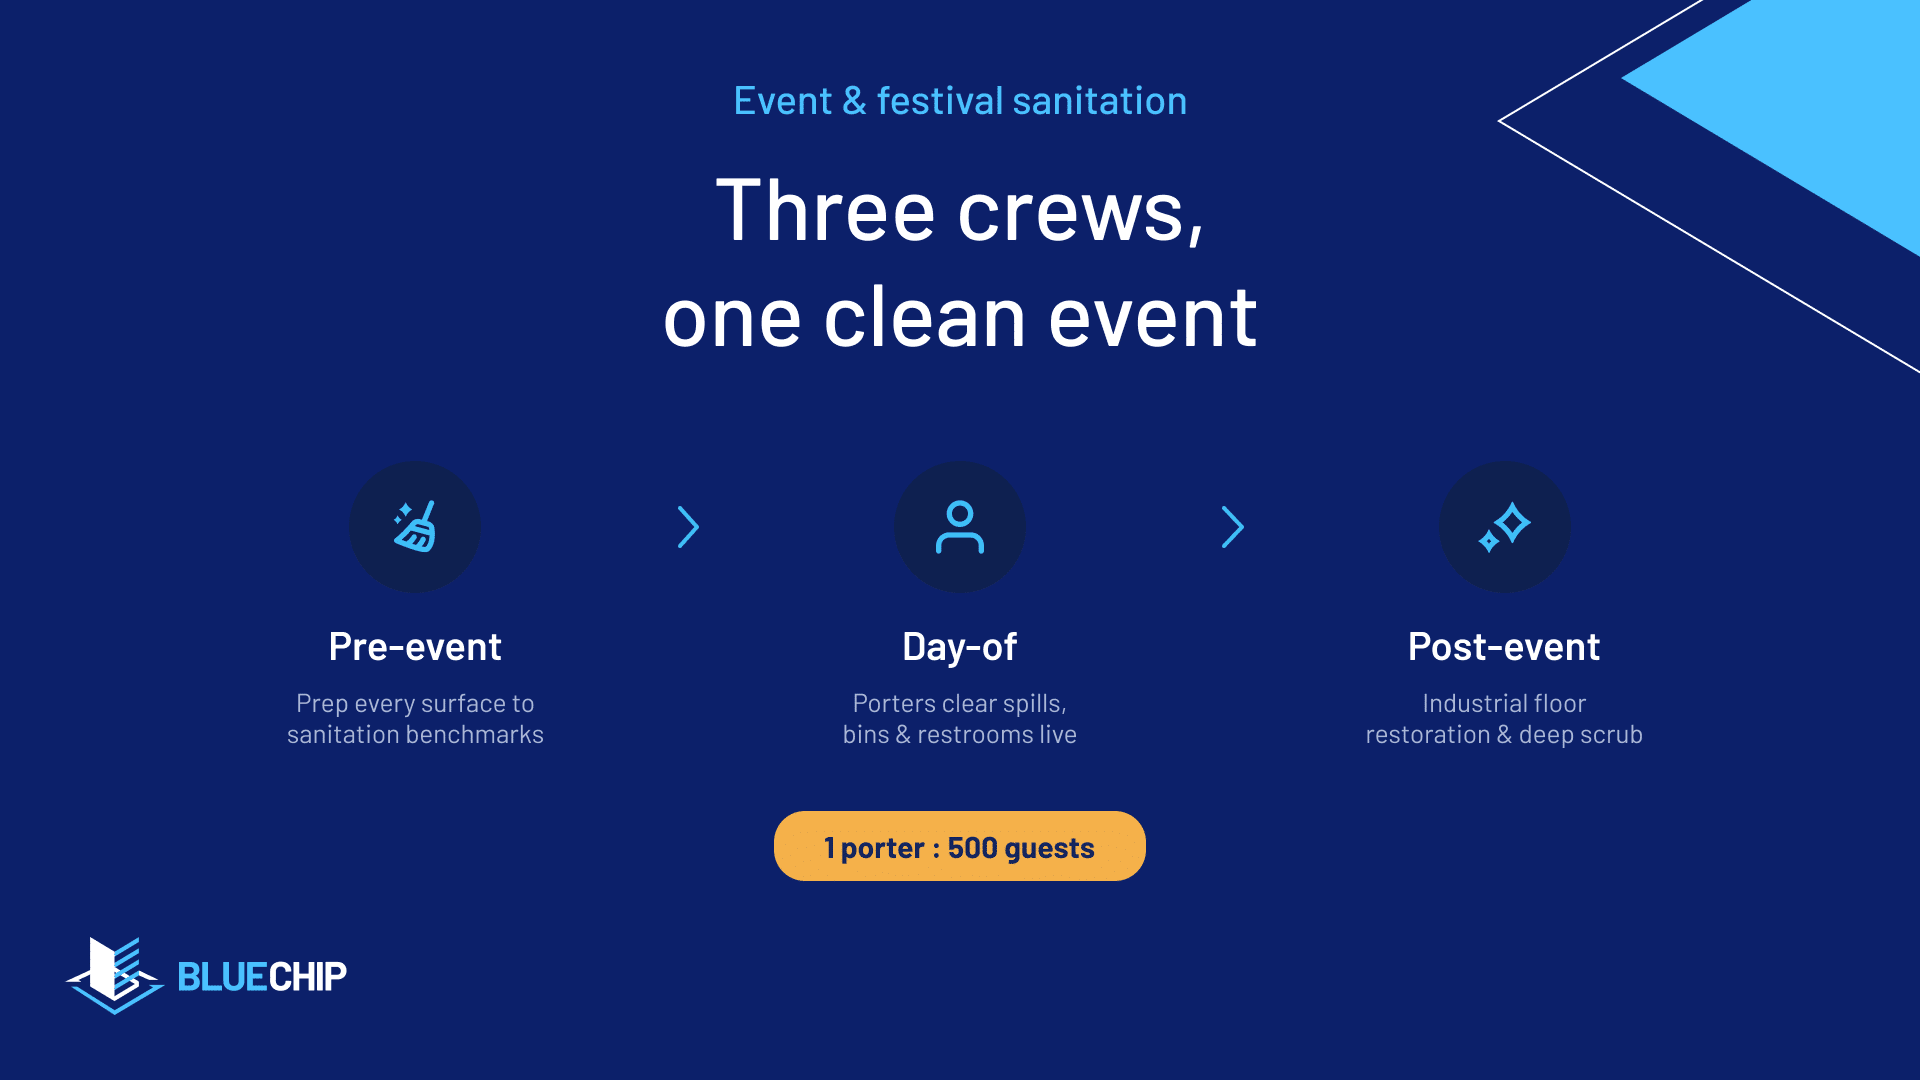The height and width of the screenshot is (1080, 1920).
Task: Click the Post-event heading
Action: [x=1504, y=647]
